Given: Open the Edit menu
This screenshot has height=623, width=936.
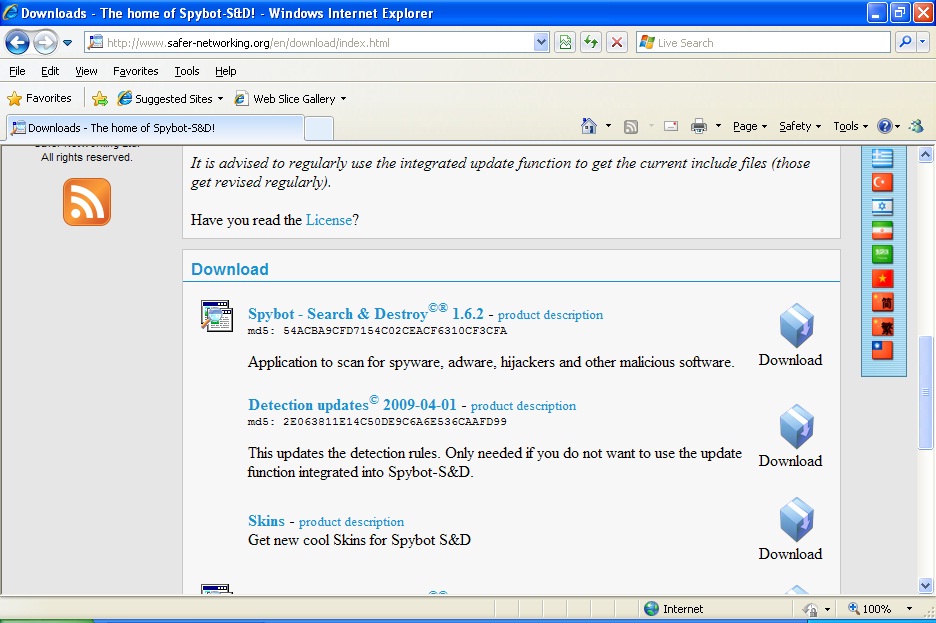Looking at the screenshot, I should (50, 71).
